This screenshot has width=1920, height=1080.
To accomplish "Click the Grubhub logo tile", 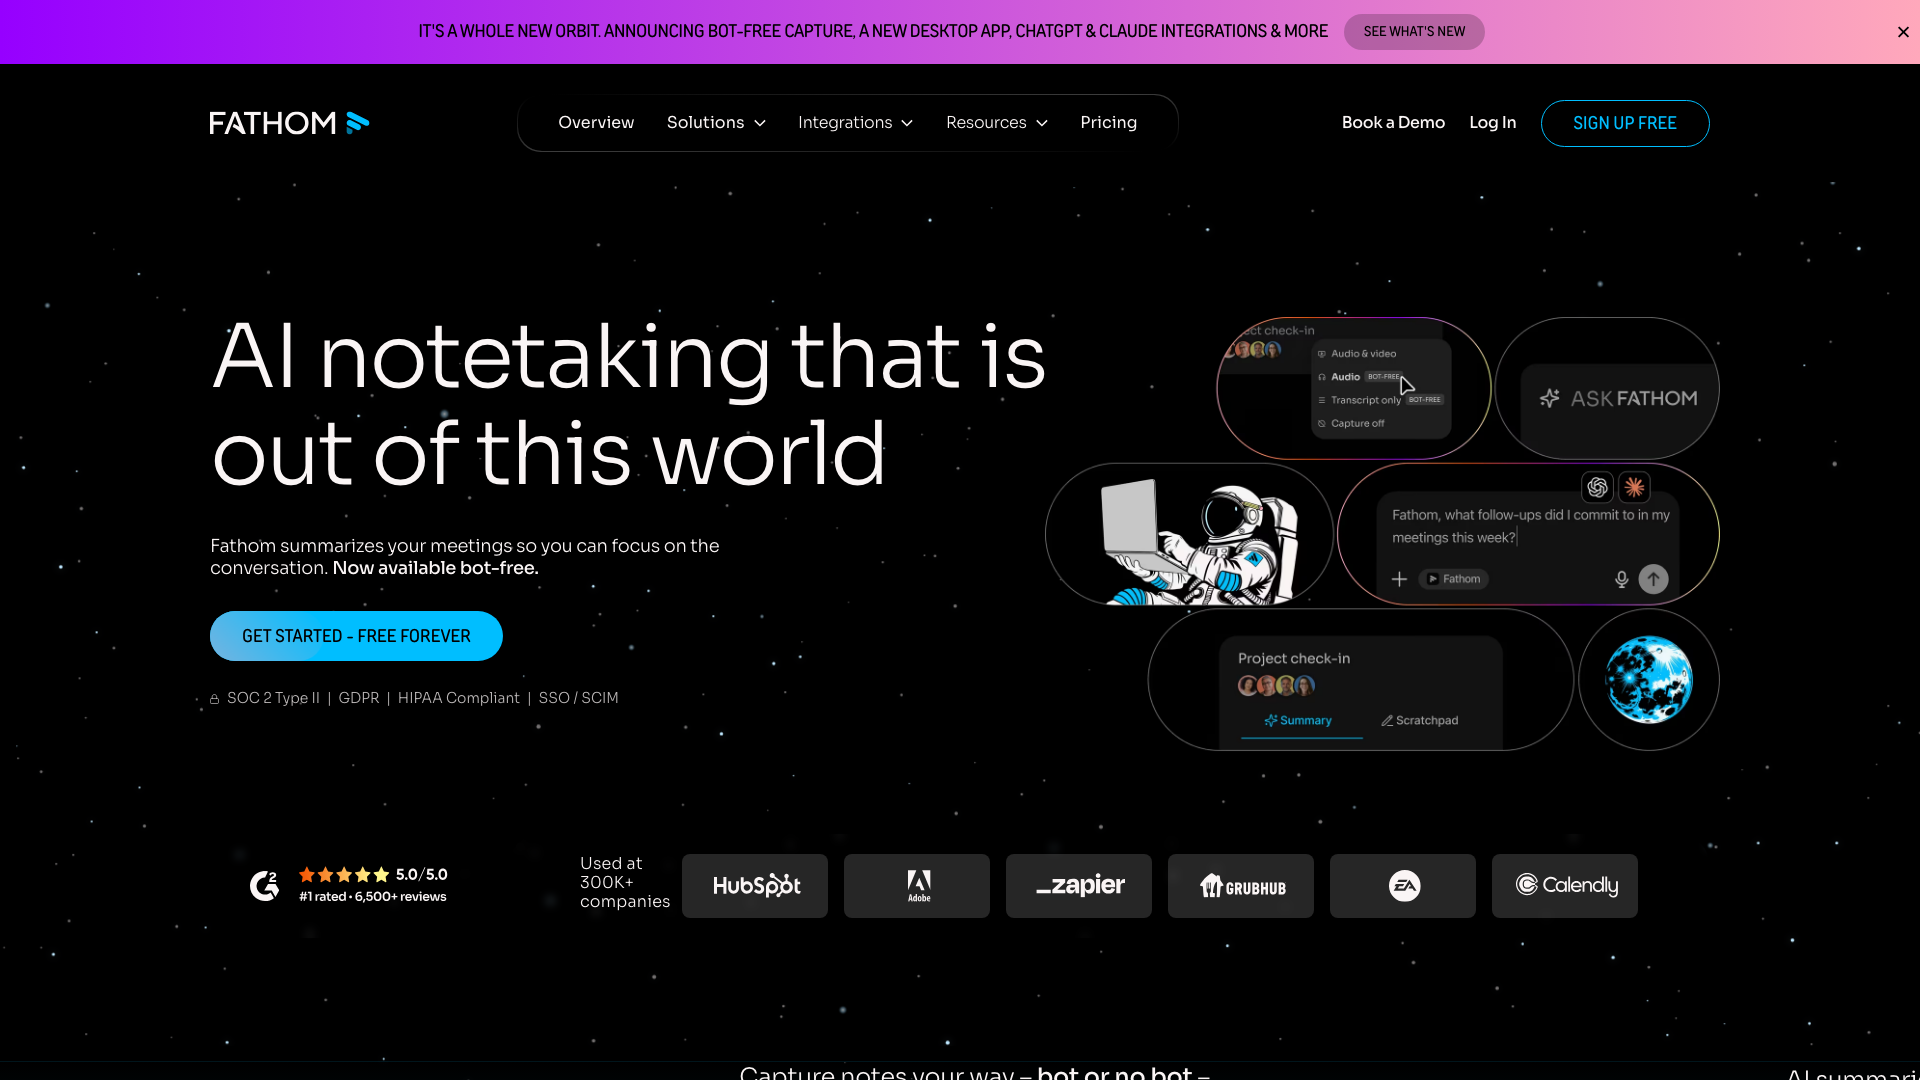I will [x=1241, y=886].
